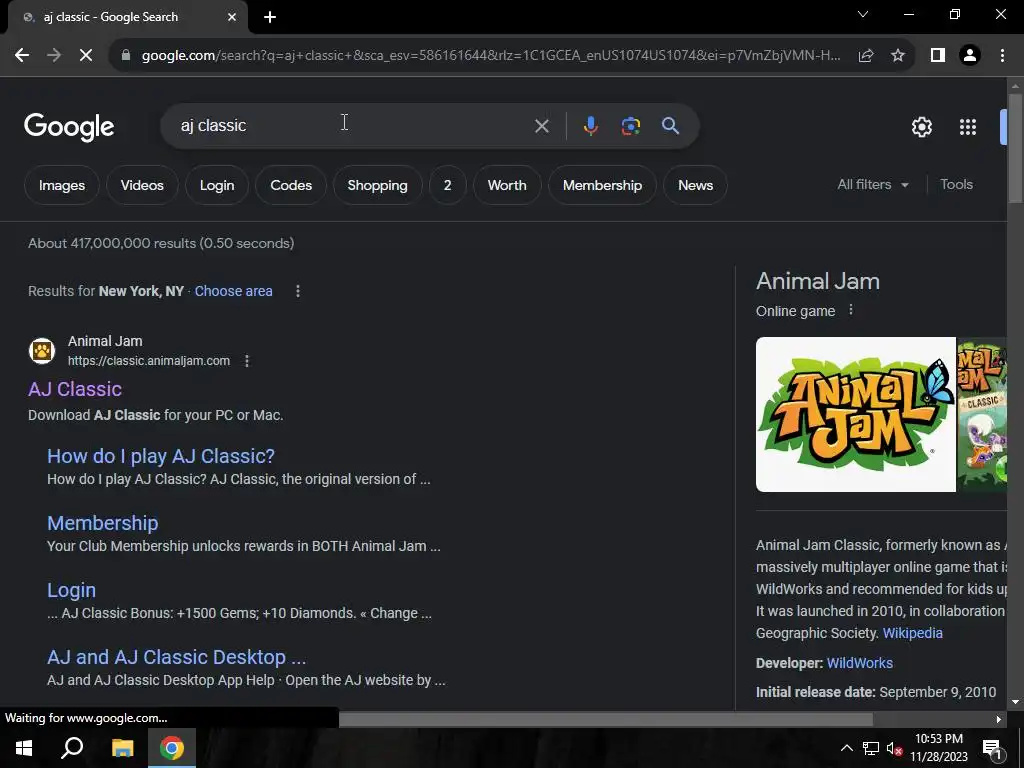Click the Chrome taskbar icon
This screenshot has width=1024, height=768.
(172, 748)
